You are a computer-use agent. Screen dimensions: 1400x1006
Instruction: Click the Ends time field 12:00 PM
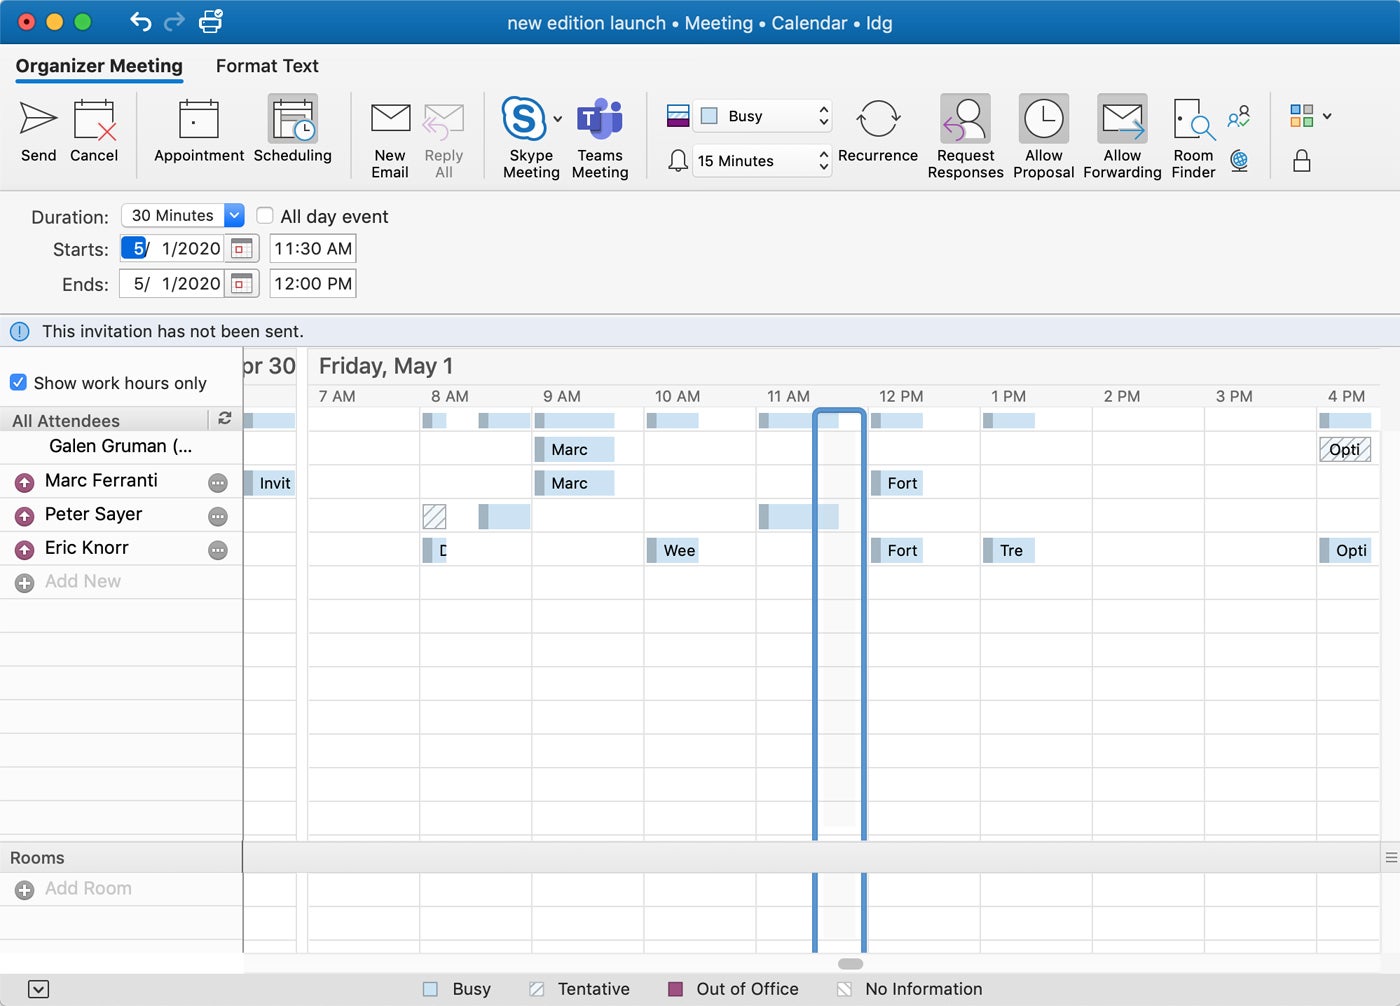click(313, 284)
